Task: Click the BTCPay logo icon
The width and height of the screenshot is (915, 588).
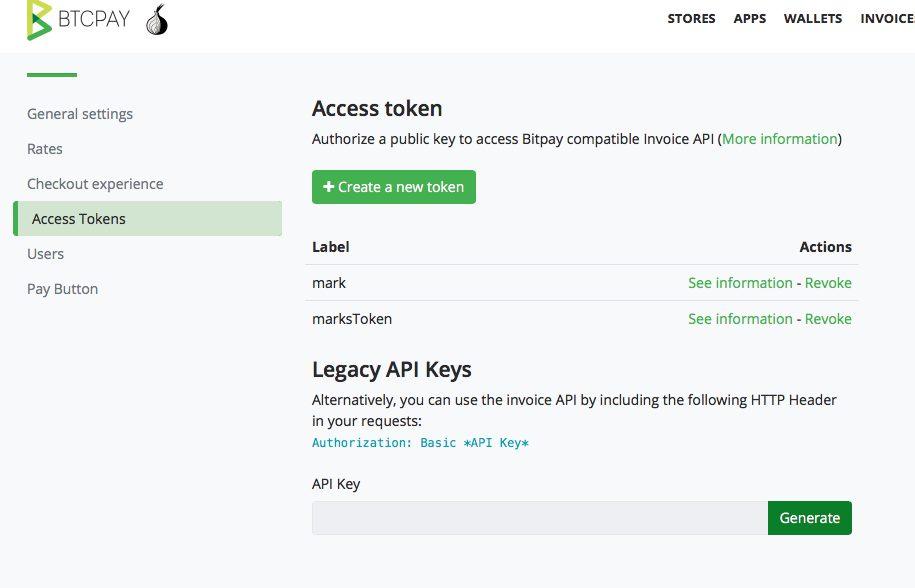Action: point(40,20)
